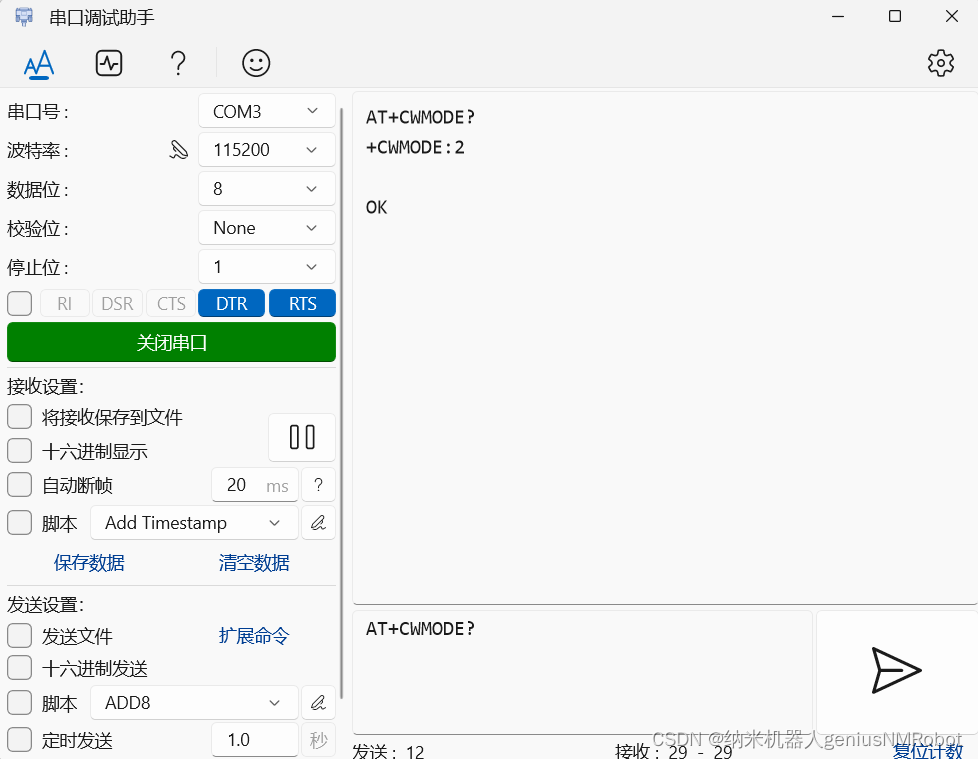This screenshot has width=978, height=759.
Task: Send the command with the paper plane button
Action: coord(896,671)
